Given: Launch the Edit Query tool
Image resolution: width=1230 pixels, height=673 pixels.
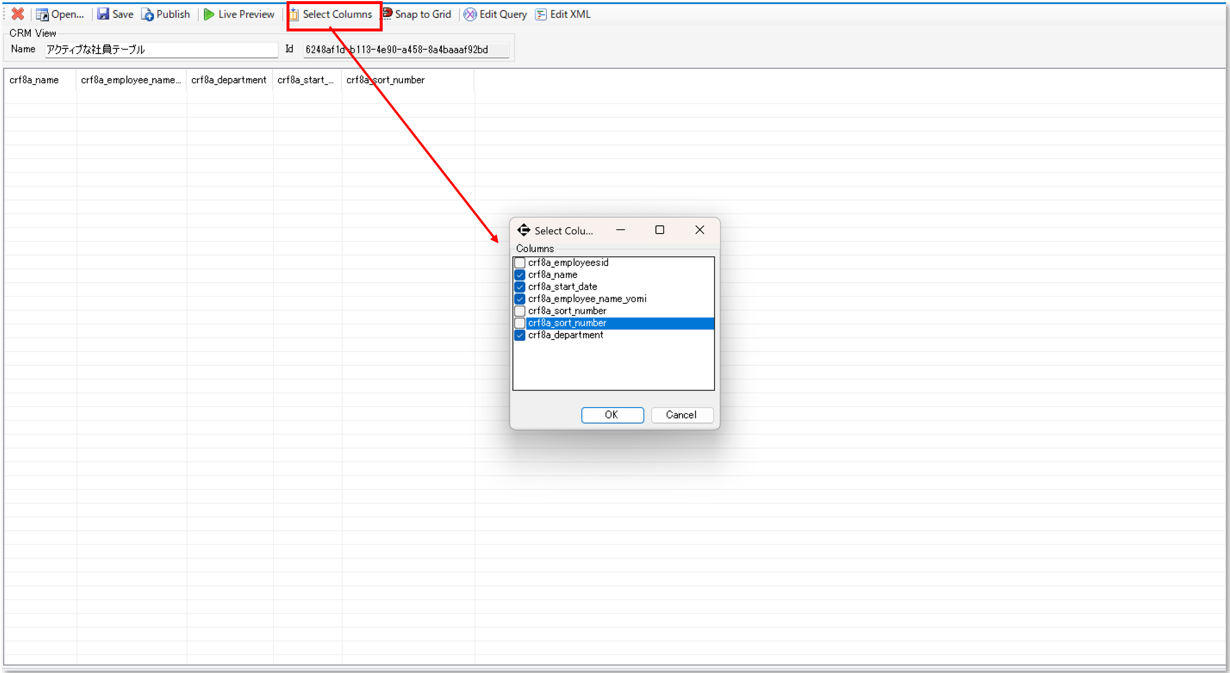Looking at the screenshot, I should click(x=495, y=15).
